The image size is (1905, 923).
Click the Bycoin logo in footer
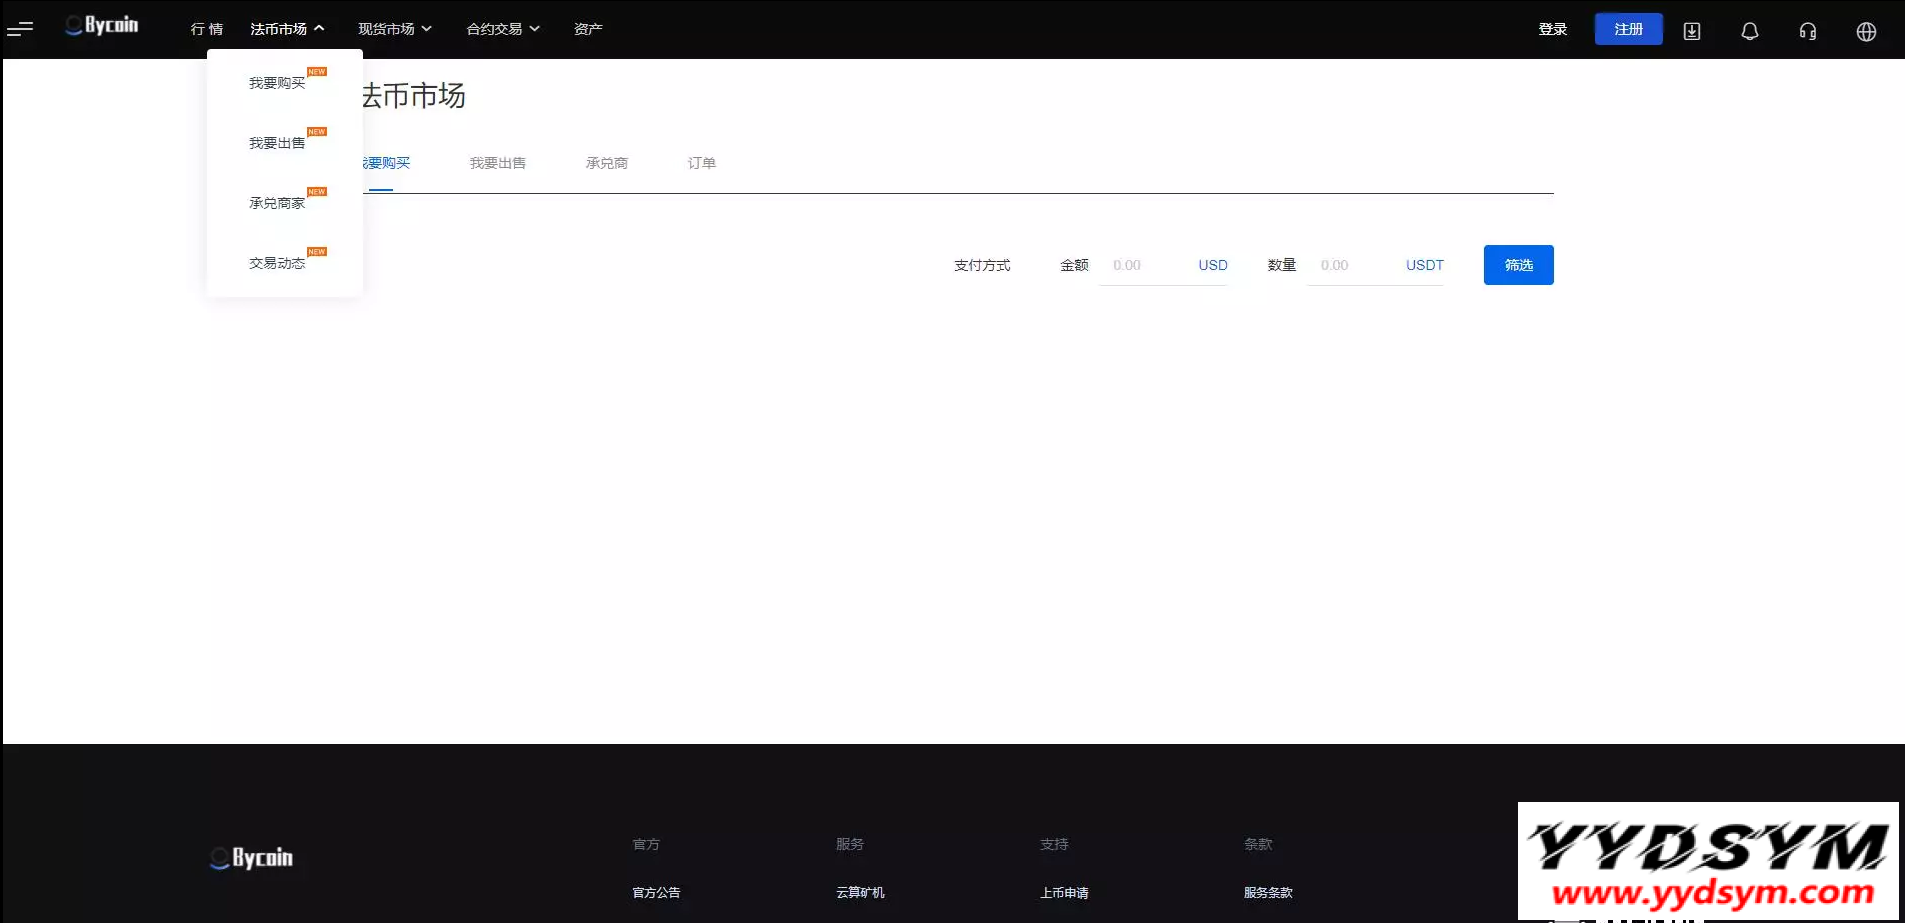[x=252, y=858]
